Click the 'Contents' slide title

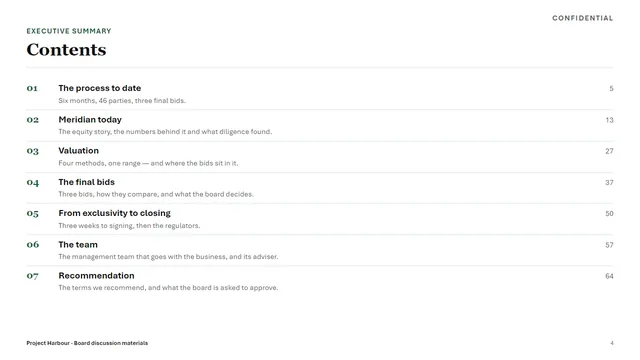[66, 50]
